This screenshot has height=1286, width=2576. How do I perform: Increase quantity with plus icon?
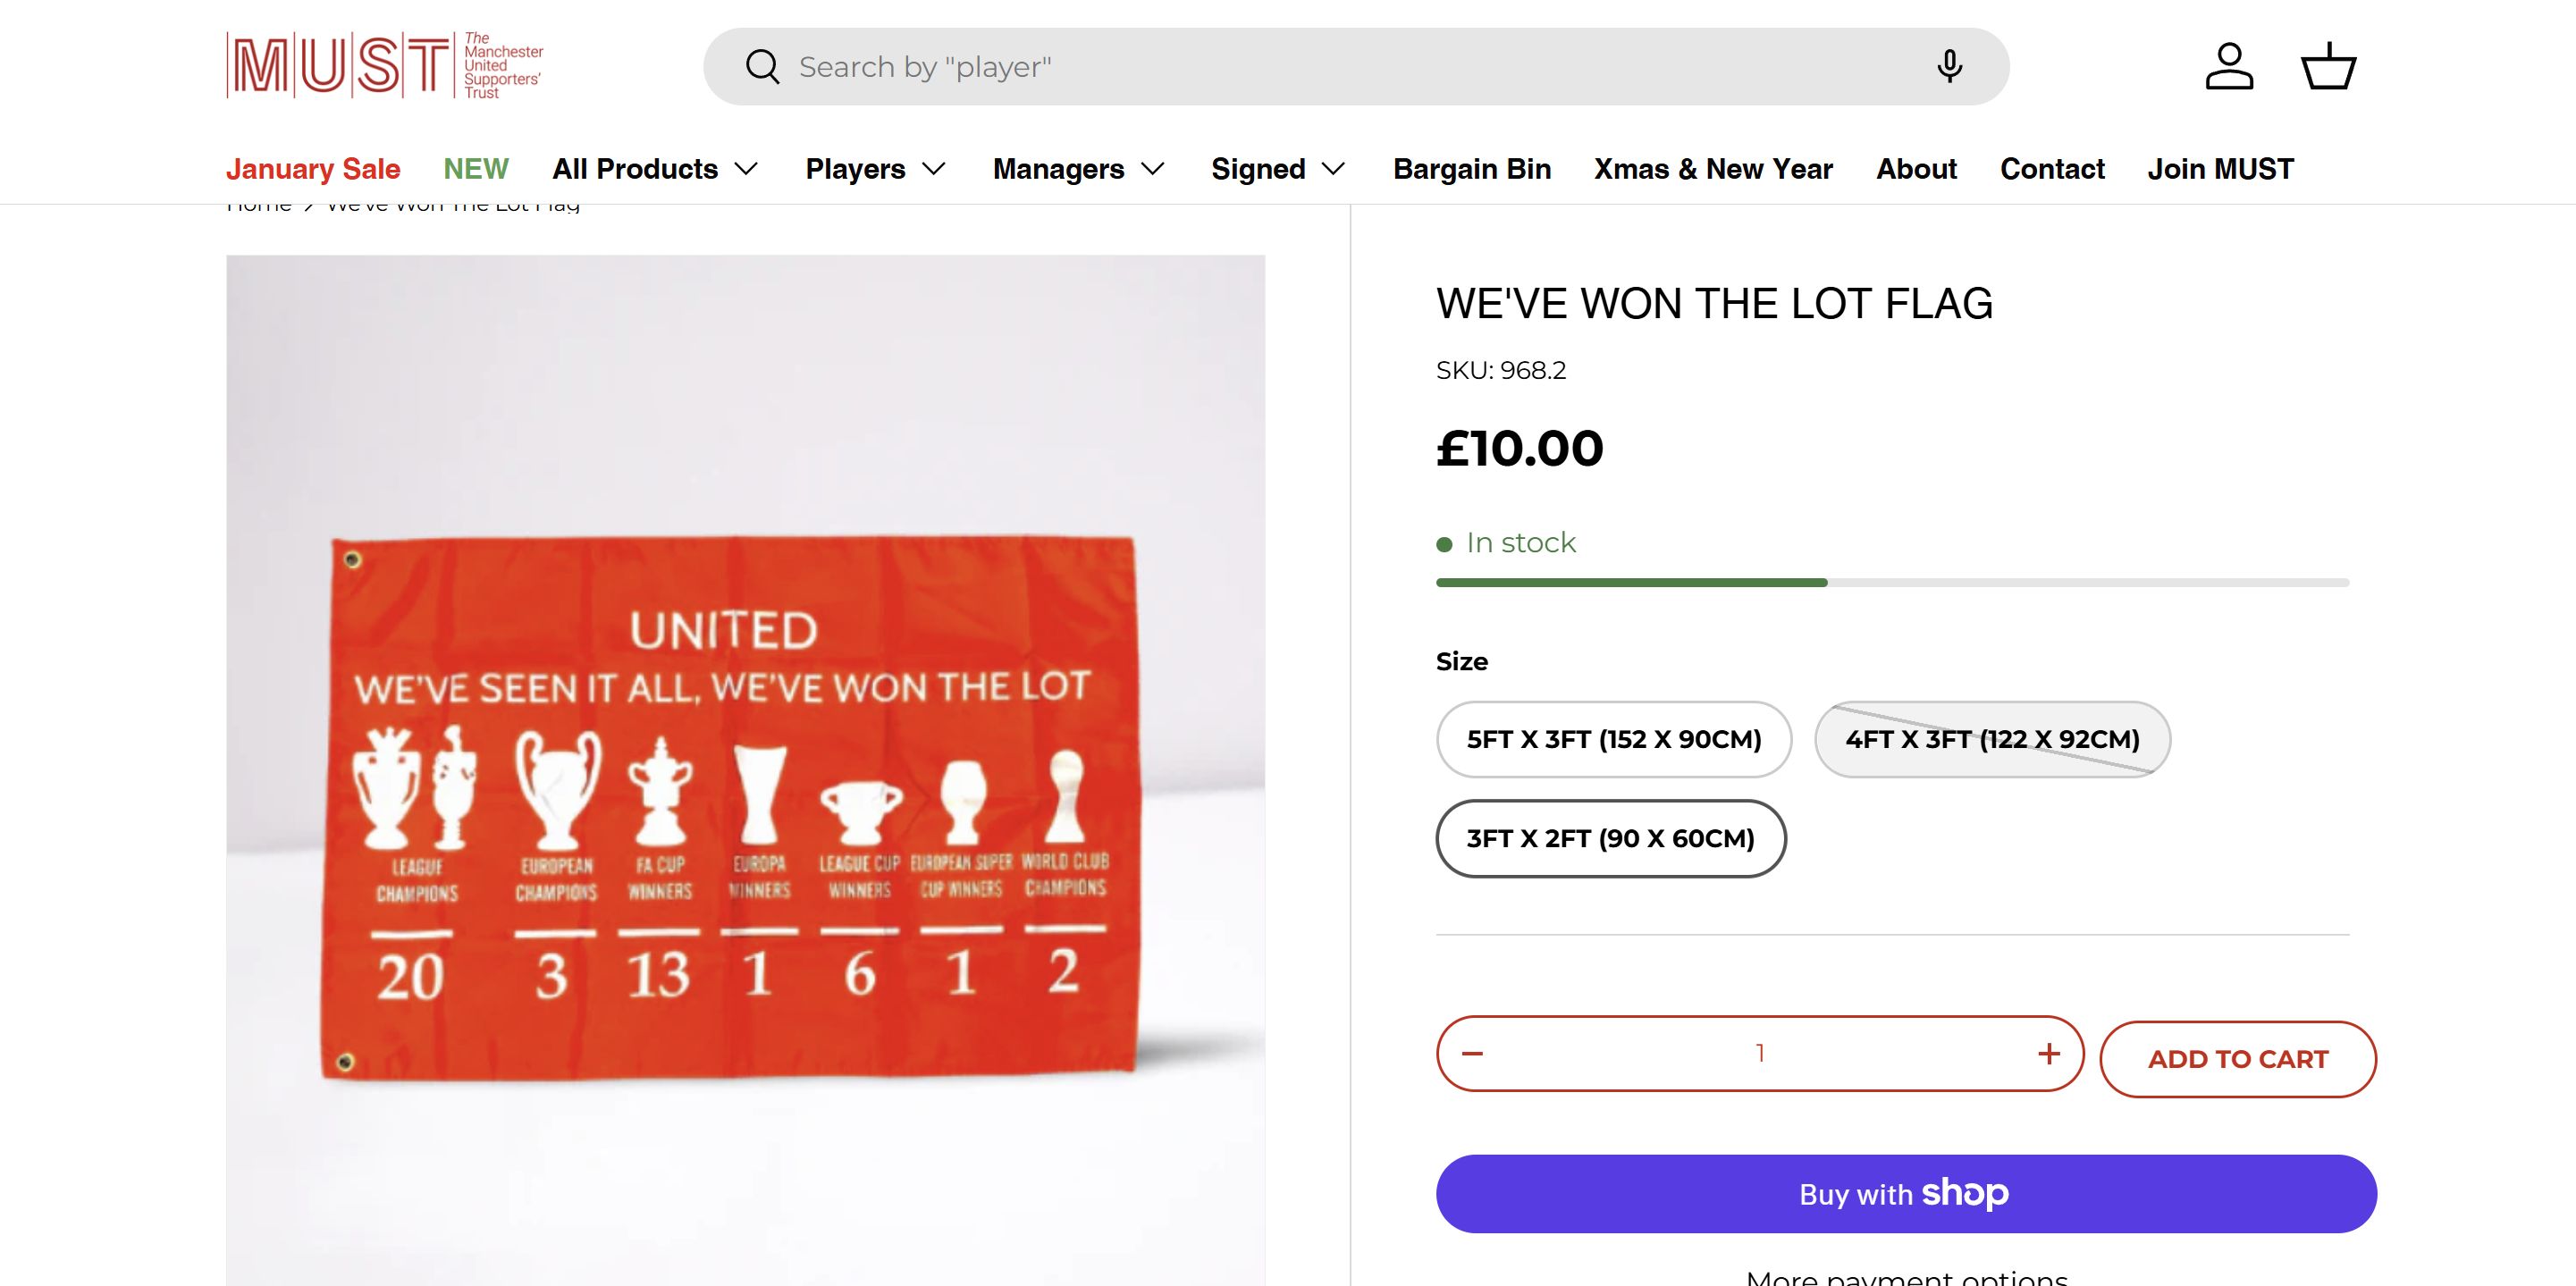pos(2049,1053)
